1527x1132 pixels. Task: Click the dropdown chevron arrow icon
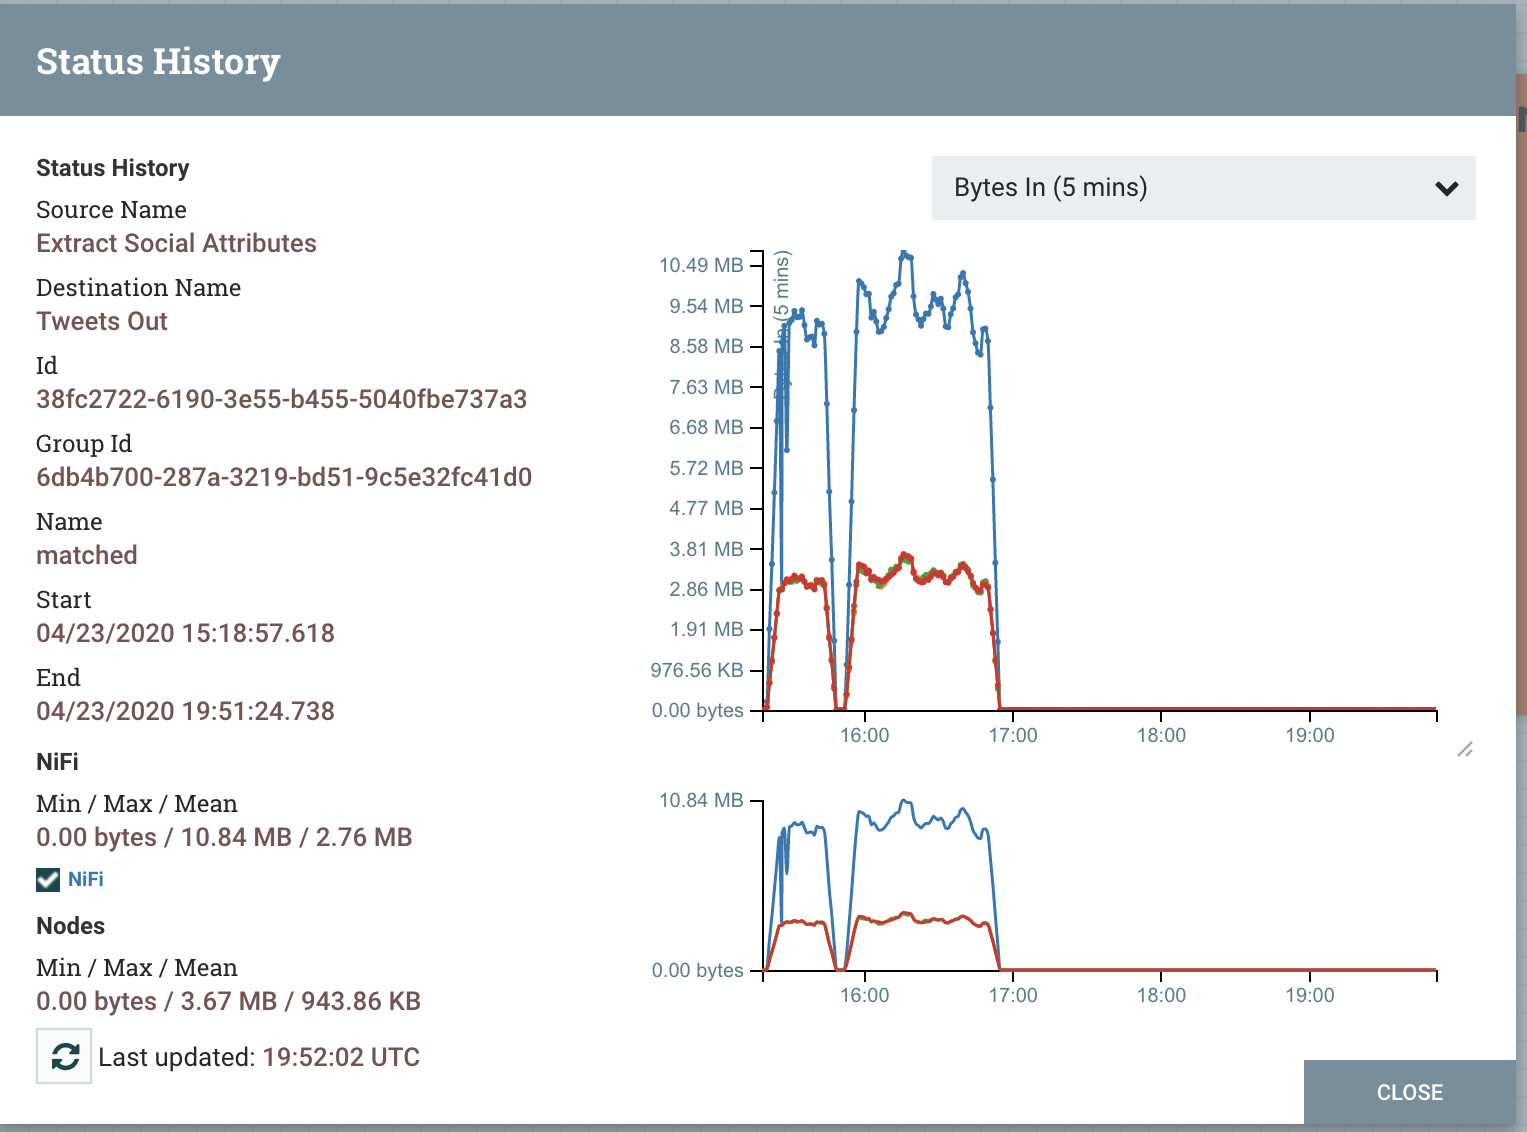(1446, 188)
